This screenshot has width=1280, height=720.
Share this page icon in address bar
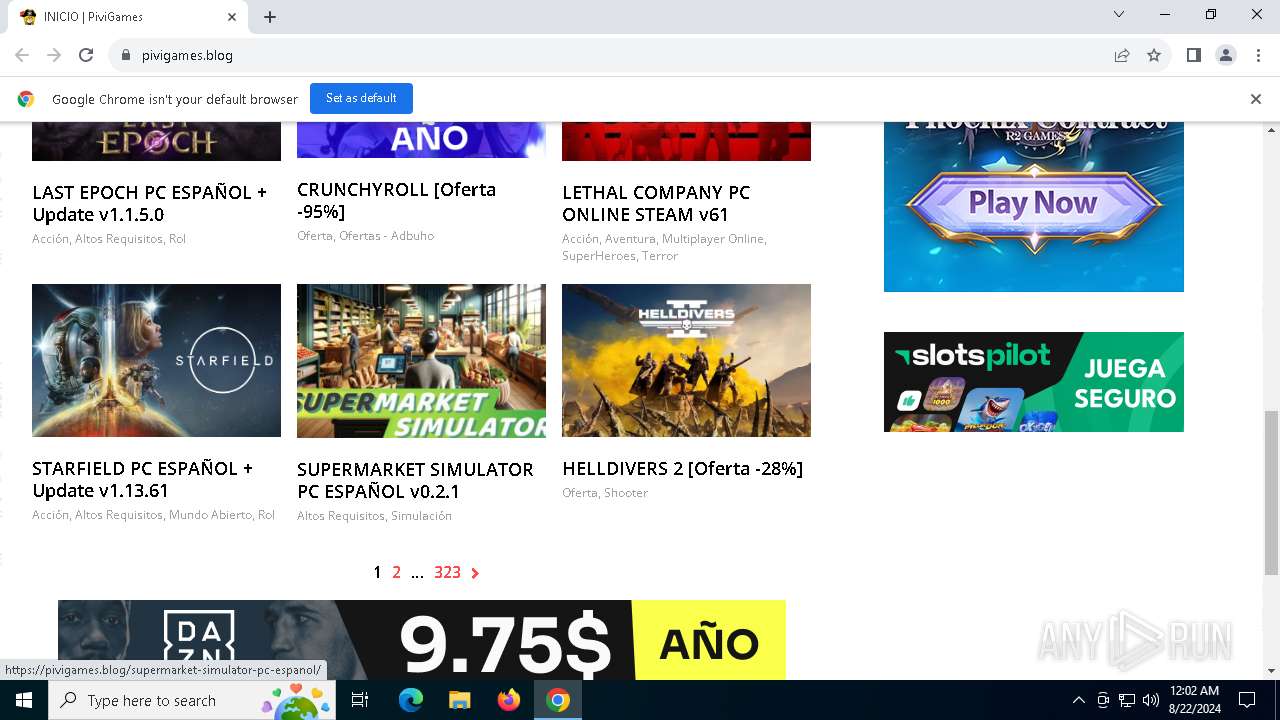(1122, 55)
